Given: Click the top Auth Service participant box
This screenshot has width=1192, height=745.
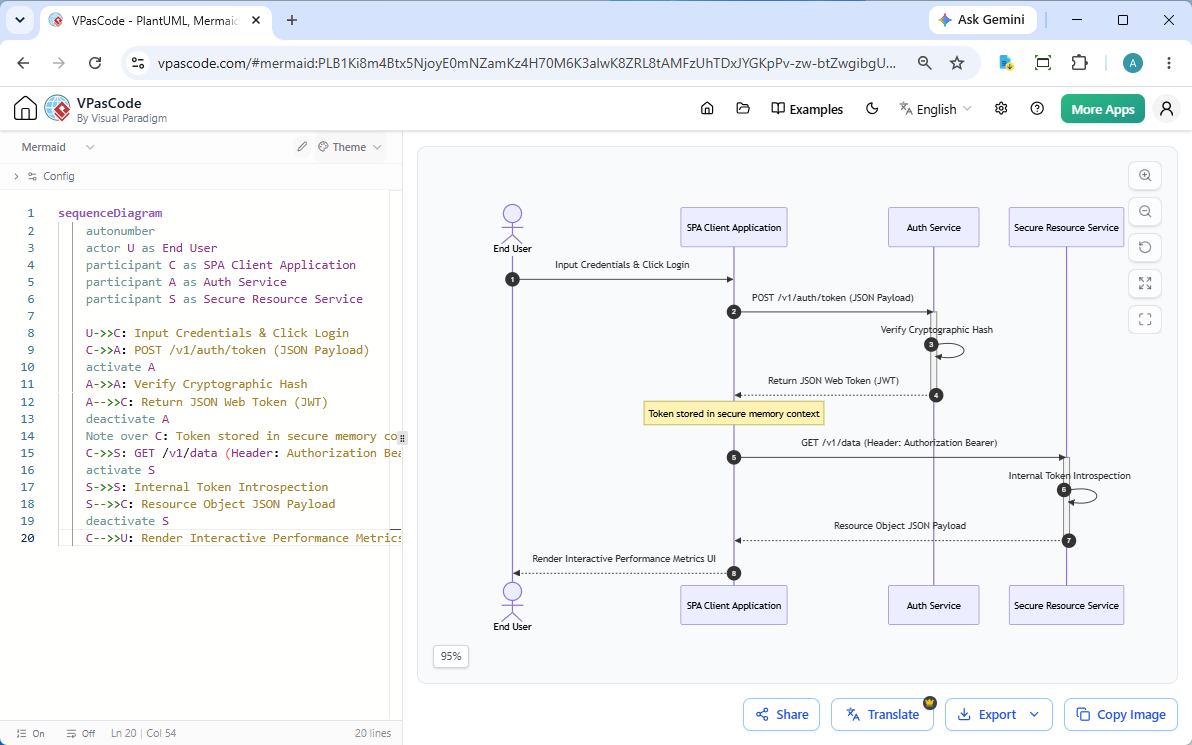Looking at the screenshot, I should pyautogui.click(x=934, y=227).
